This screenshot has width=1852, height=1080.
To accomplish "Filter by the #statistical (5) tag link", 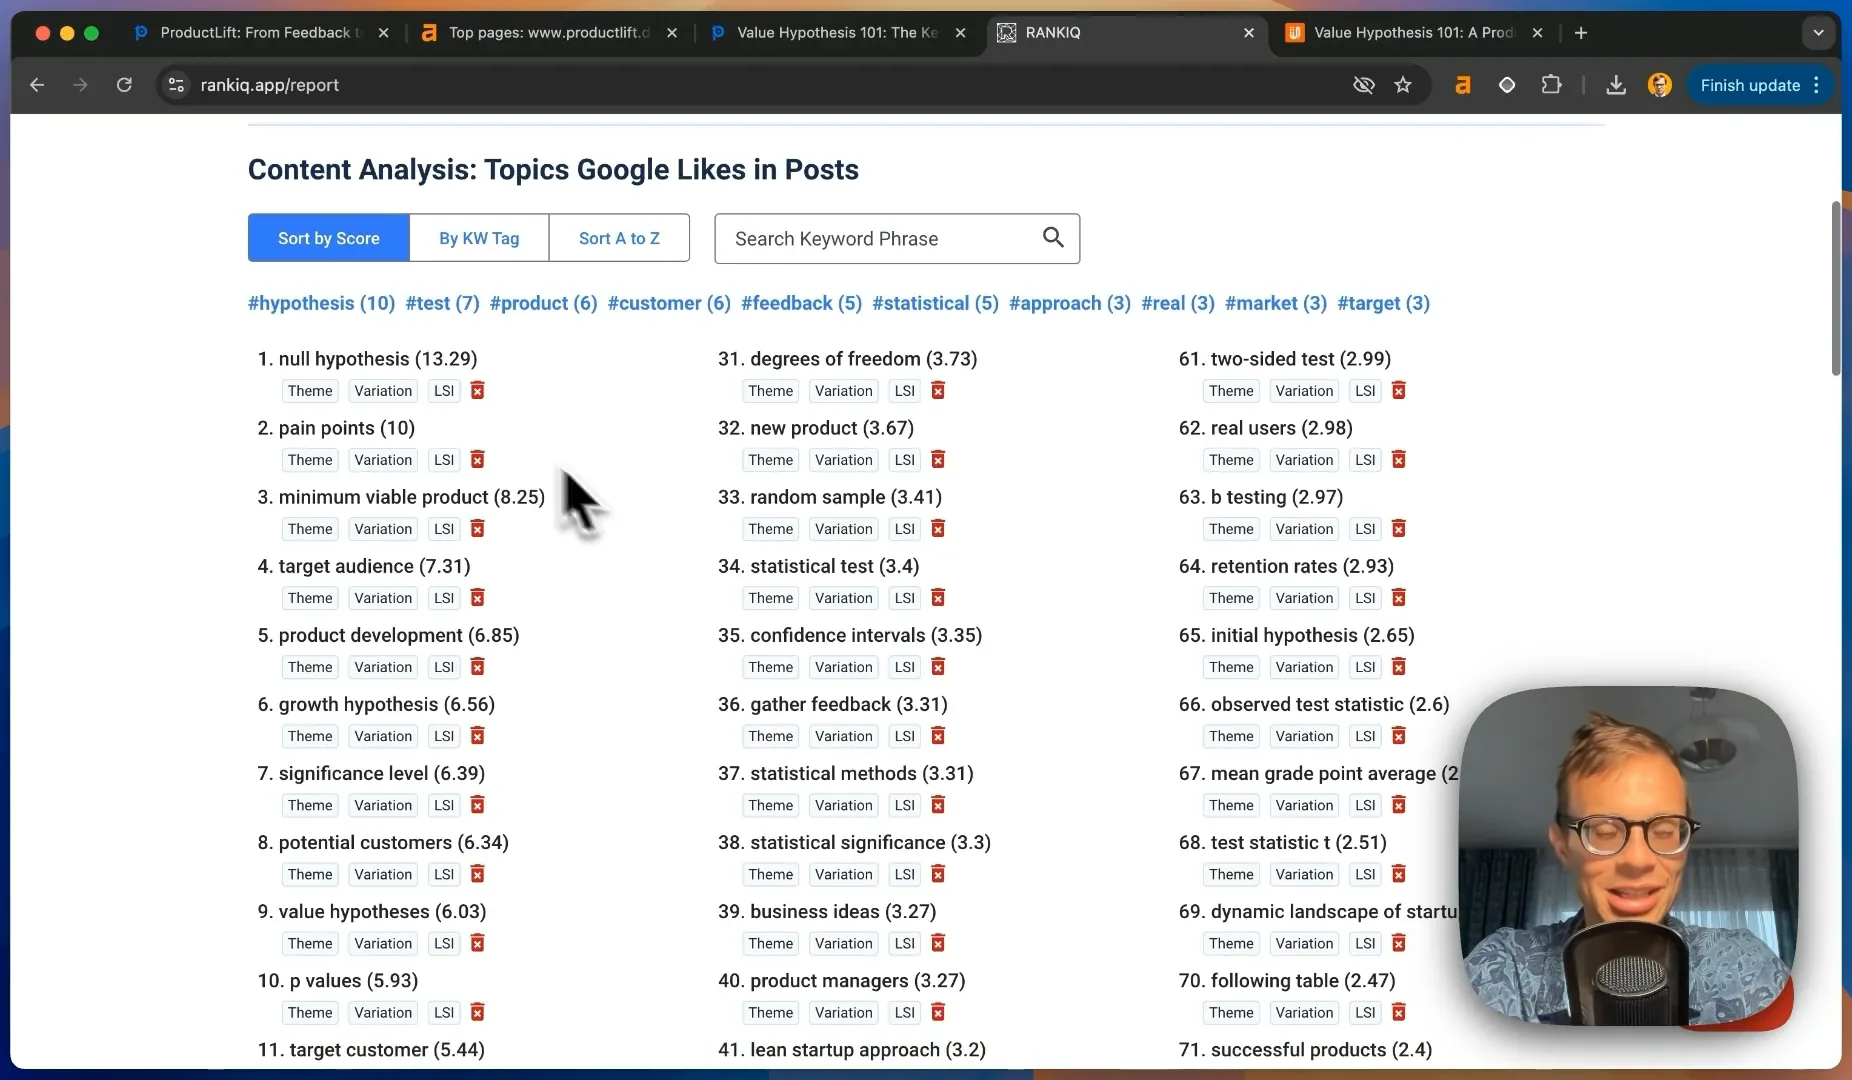I will tap(935, 303).
